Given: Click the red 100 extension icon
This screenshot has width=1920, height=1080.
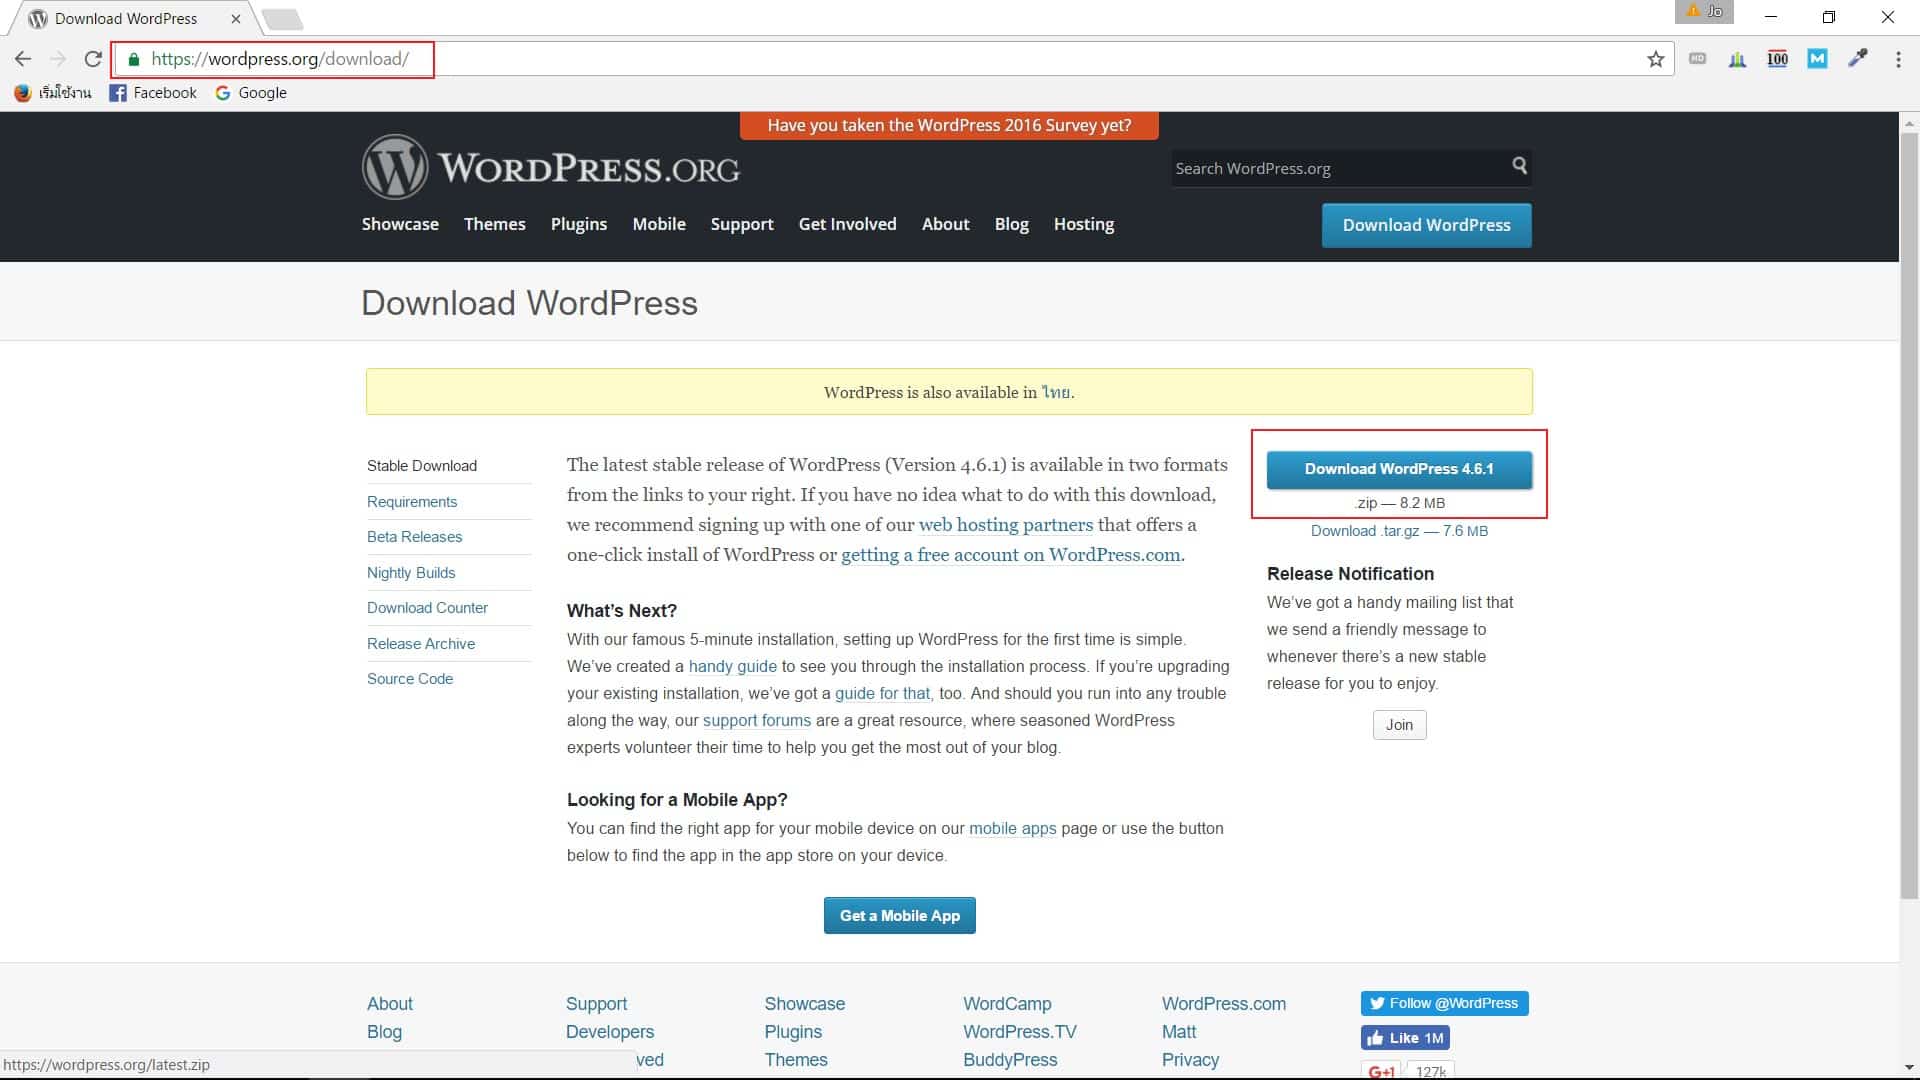Looking at the screenshot, I should click(x=1777, y=59).
